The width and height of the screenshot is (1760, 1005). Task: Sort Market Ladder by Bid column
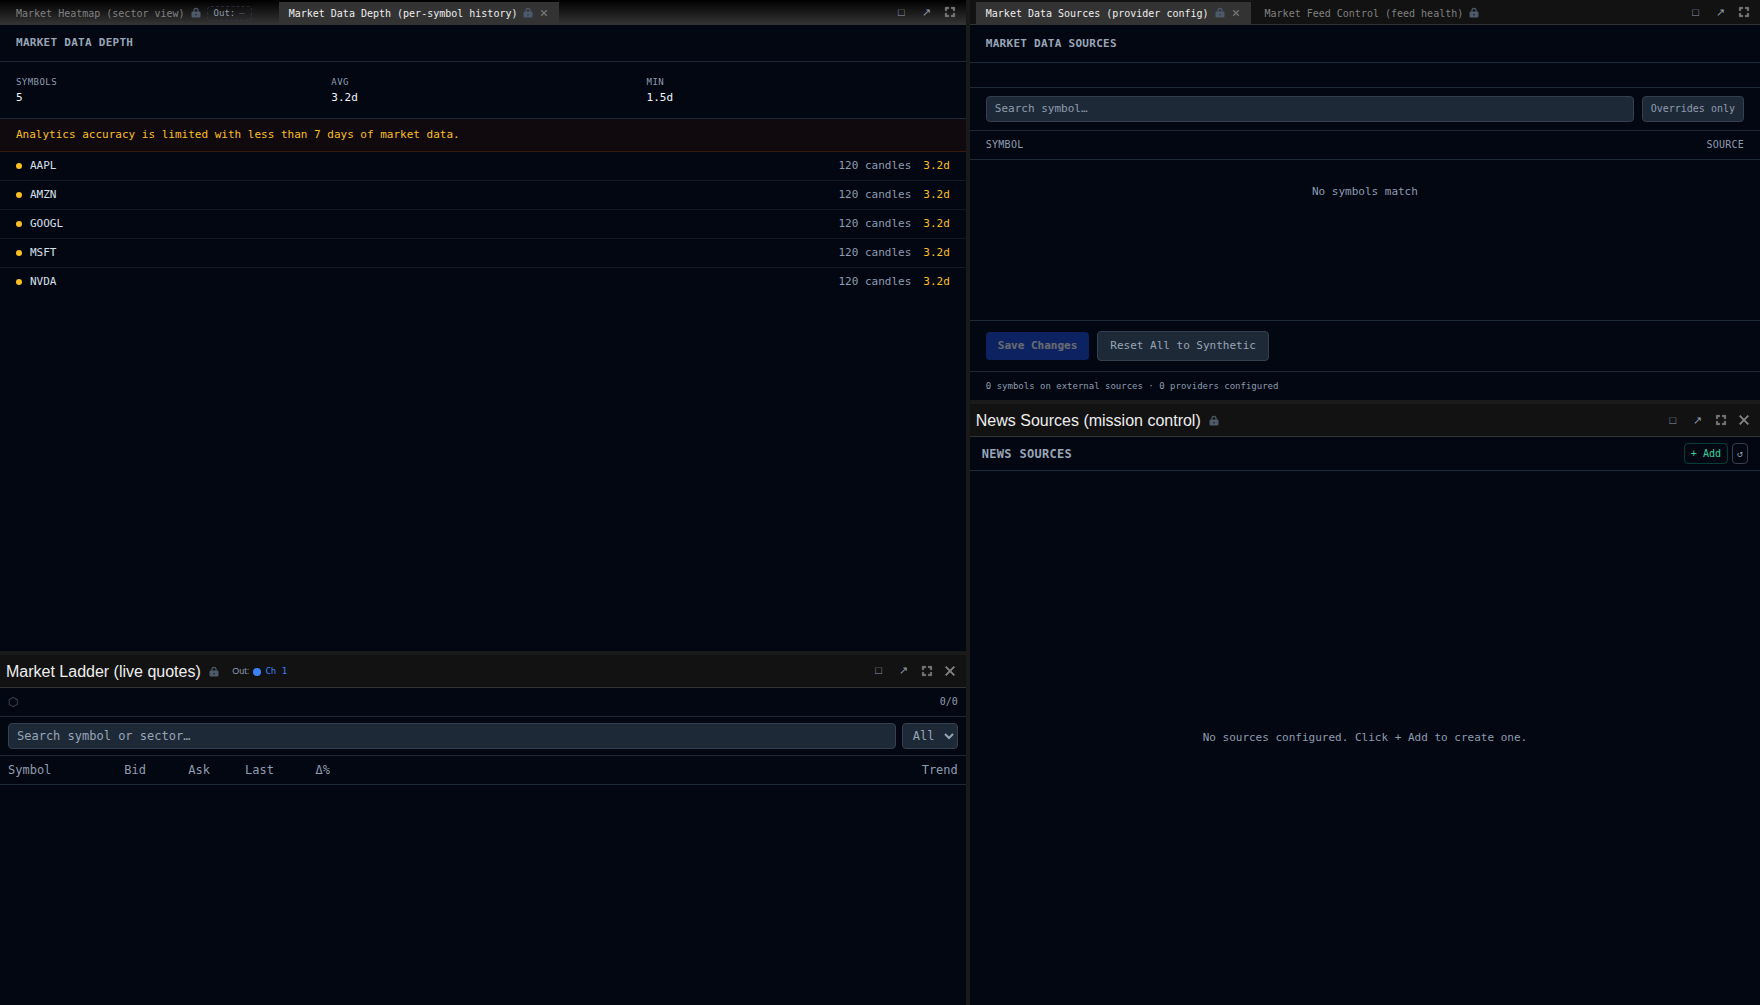coord(135,770)
